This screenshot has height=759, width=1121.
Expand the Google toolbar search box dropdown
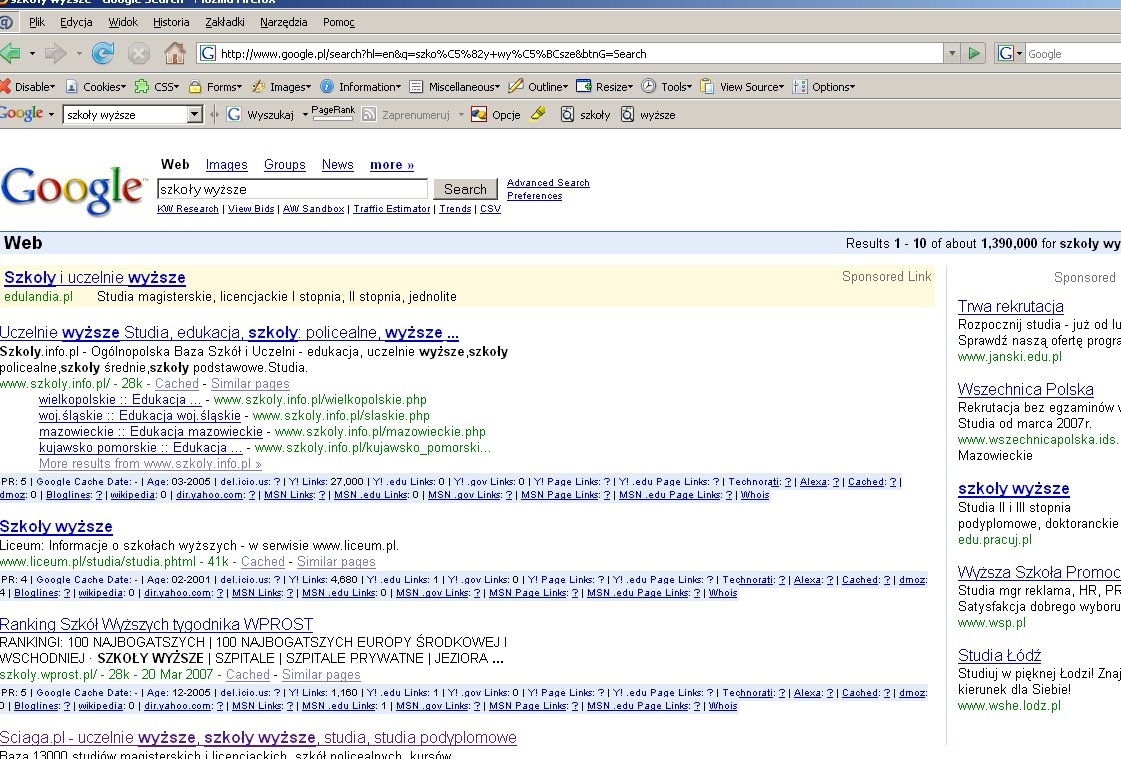[x=194, y=114]
